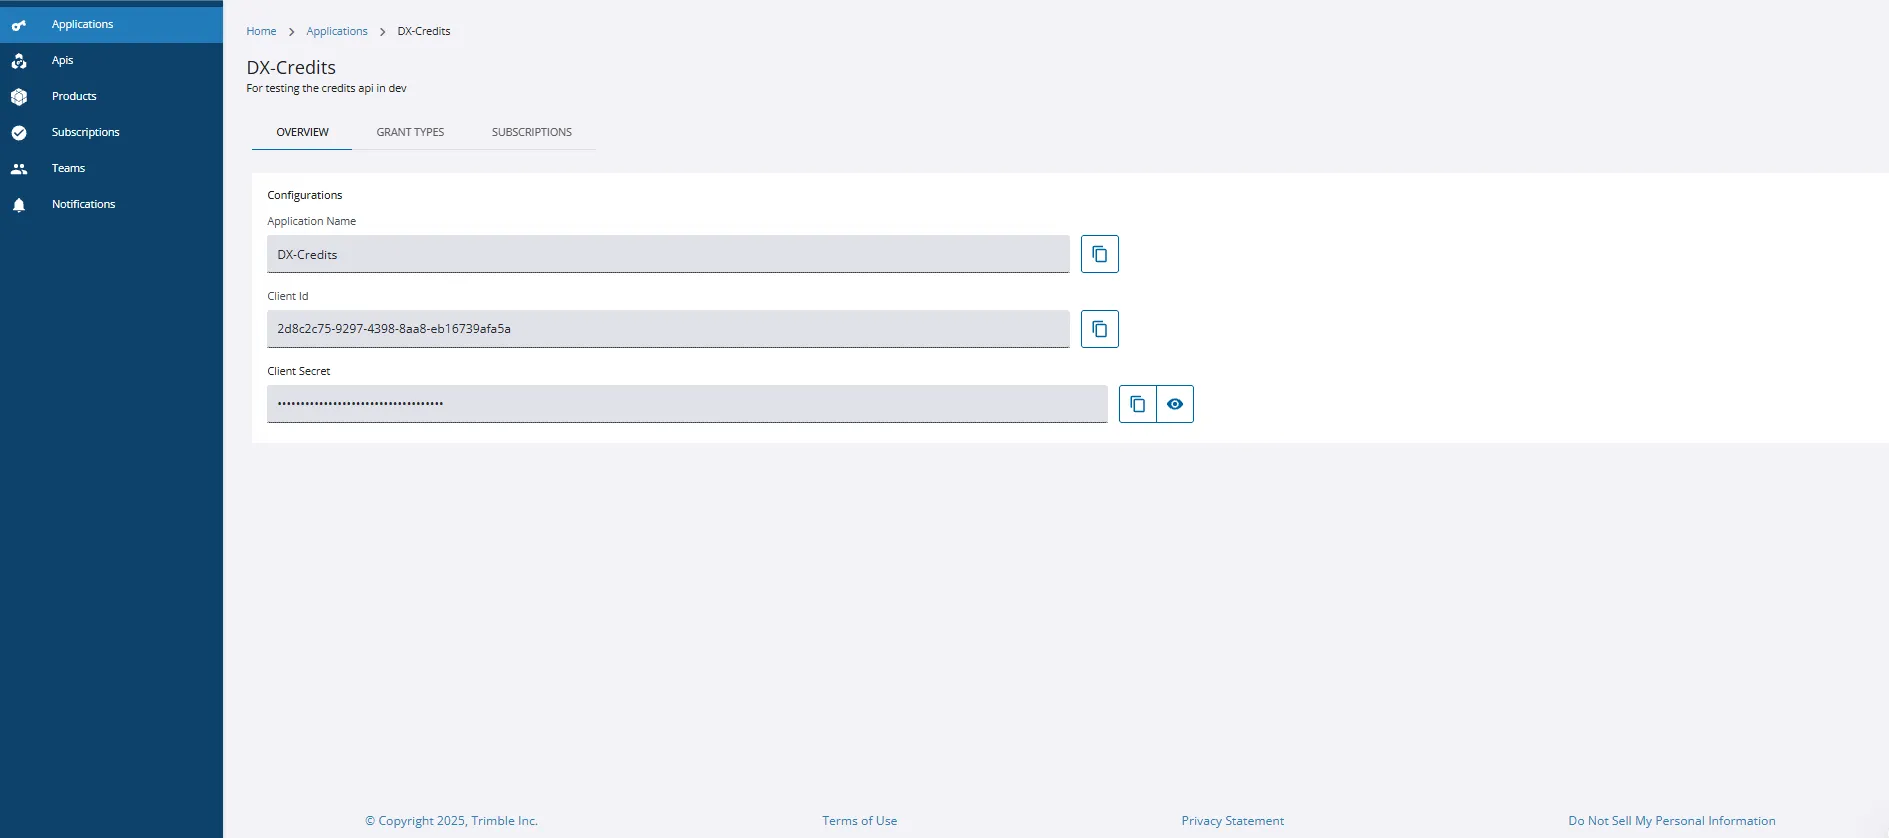Open Do Not Sell My Personal Information
Screen dimensions: 1889x838
(x=1672, y=821)
